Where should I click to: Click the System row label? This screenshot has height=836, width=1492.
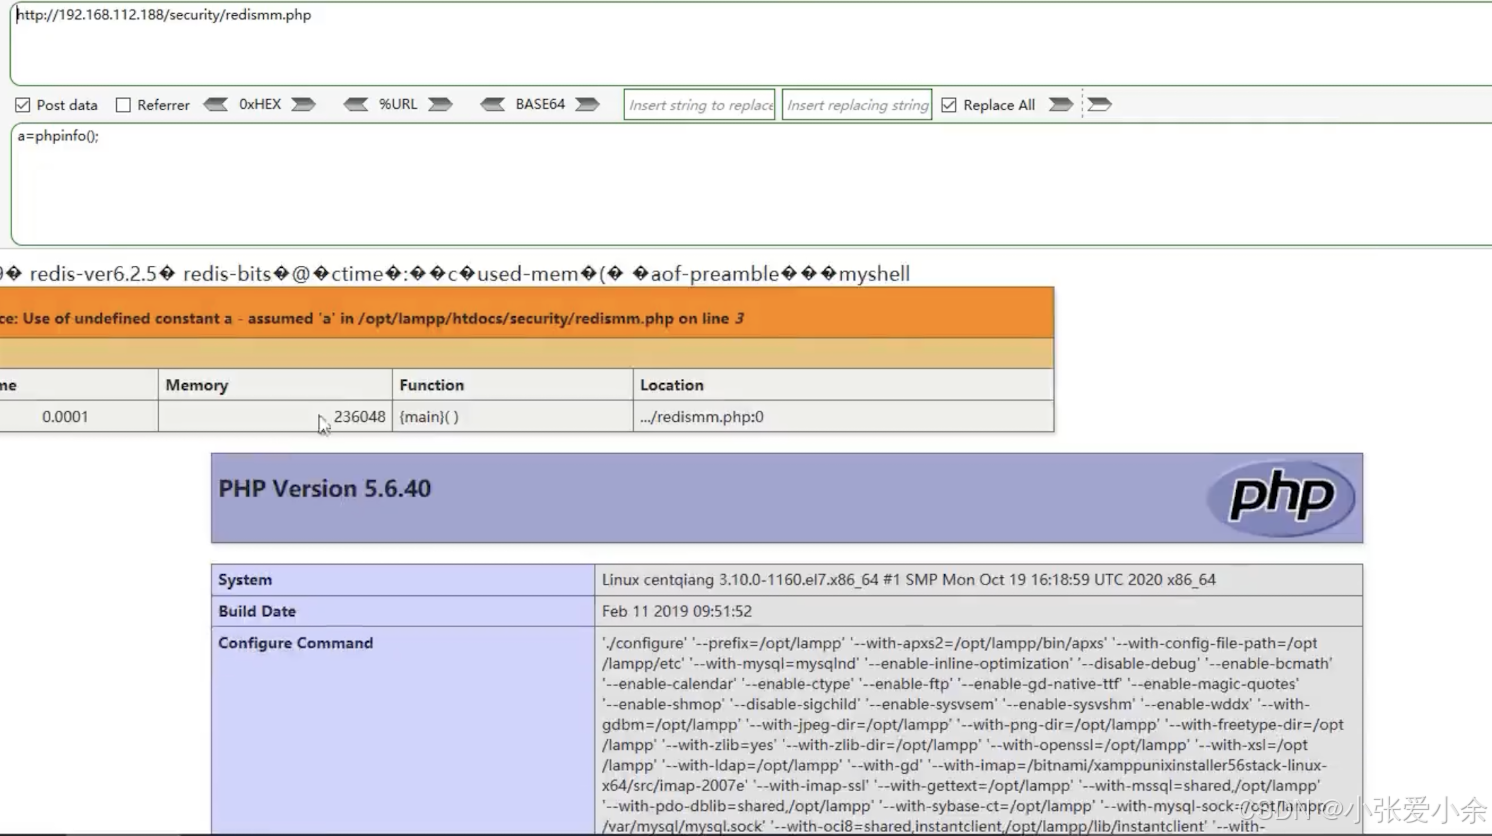pos(245,580)
